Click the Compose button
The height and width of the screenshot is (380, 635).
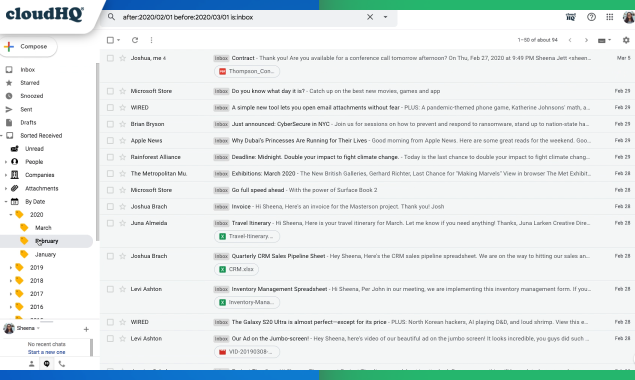coord(28,47)
